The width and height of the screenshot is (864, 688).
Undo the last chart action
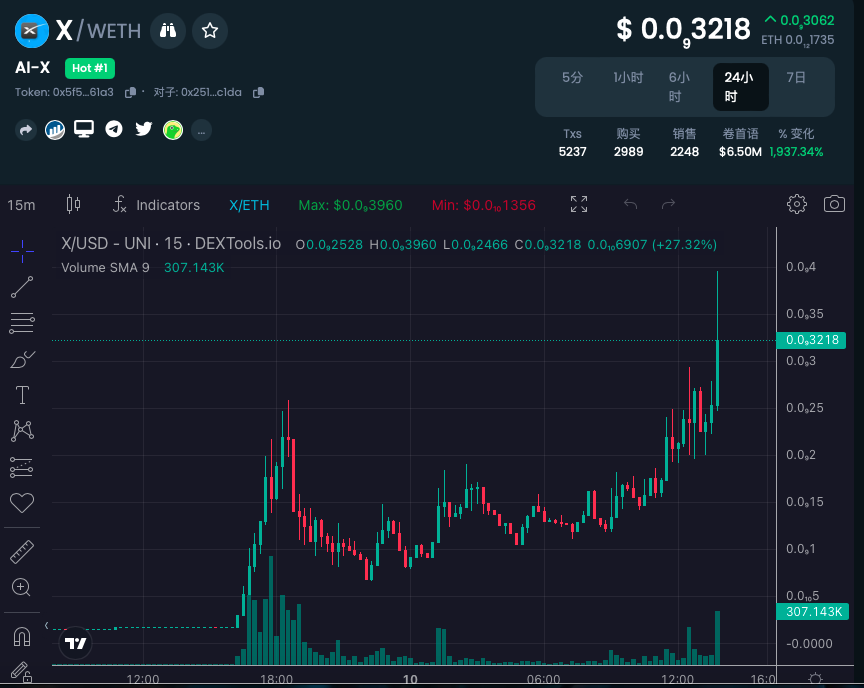pos(630,203)
